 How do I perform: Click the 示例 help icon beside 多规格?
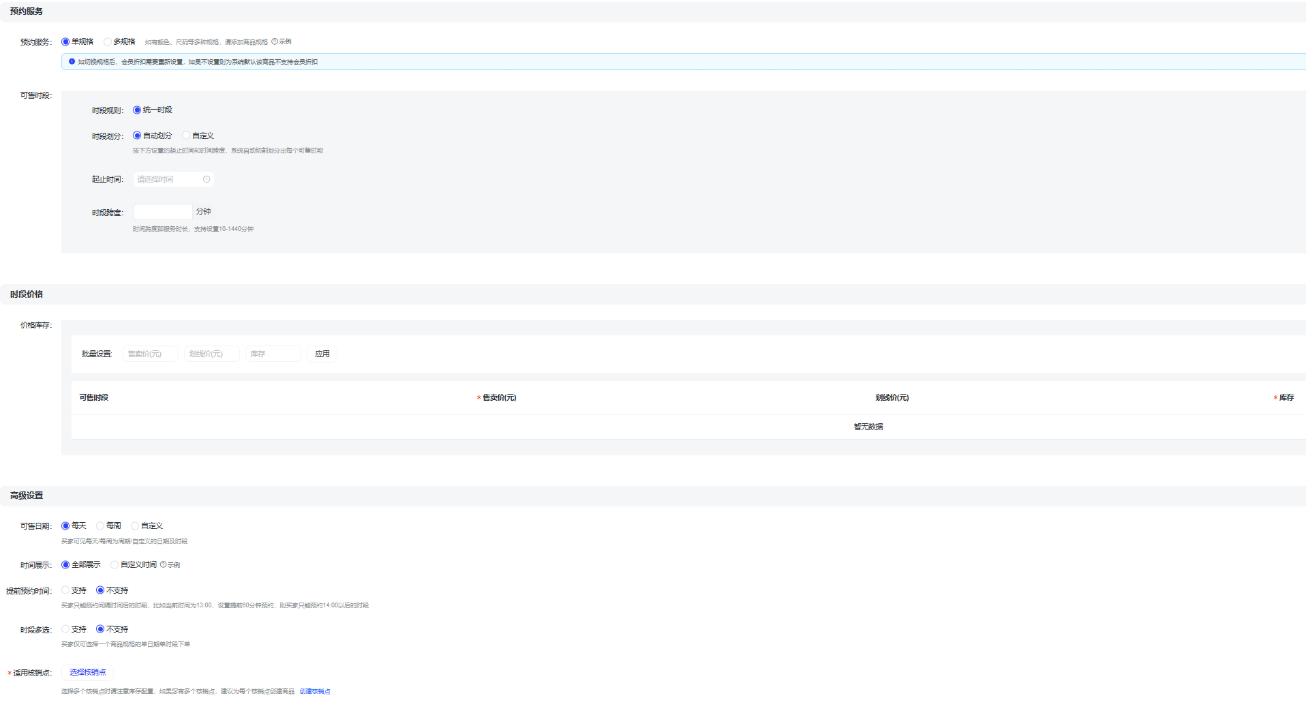click(x=281, y=42)
